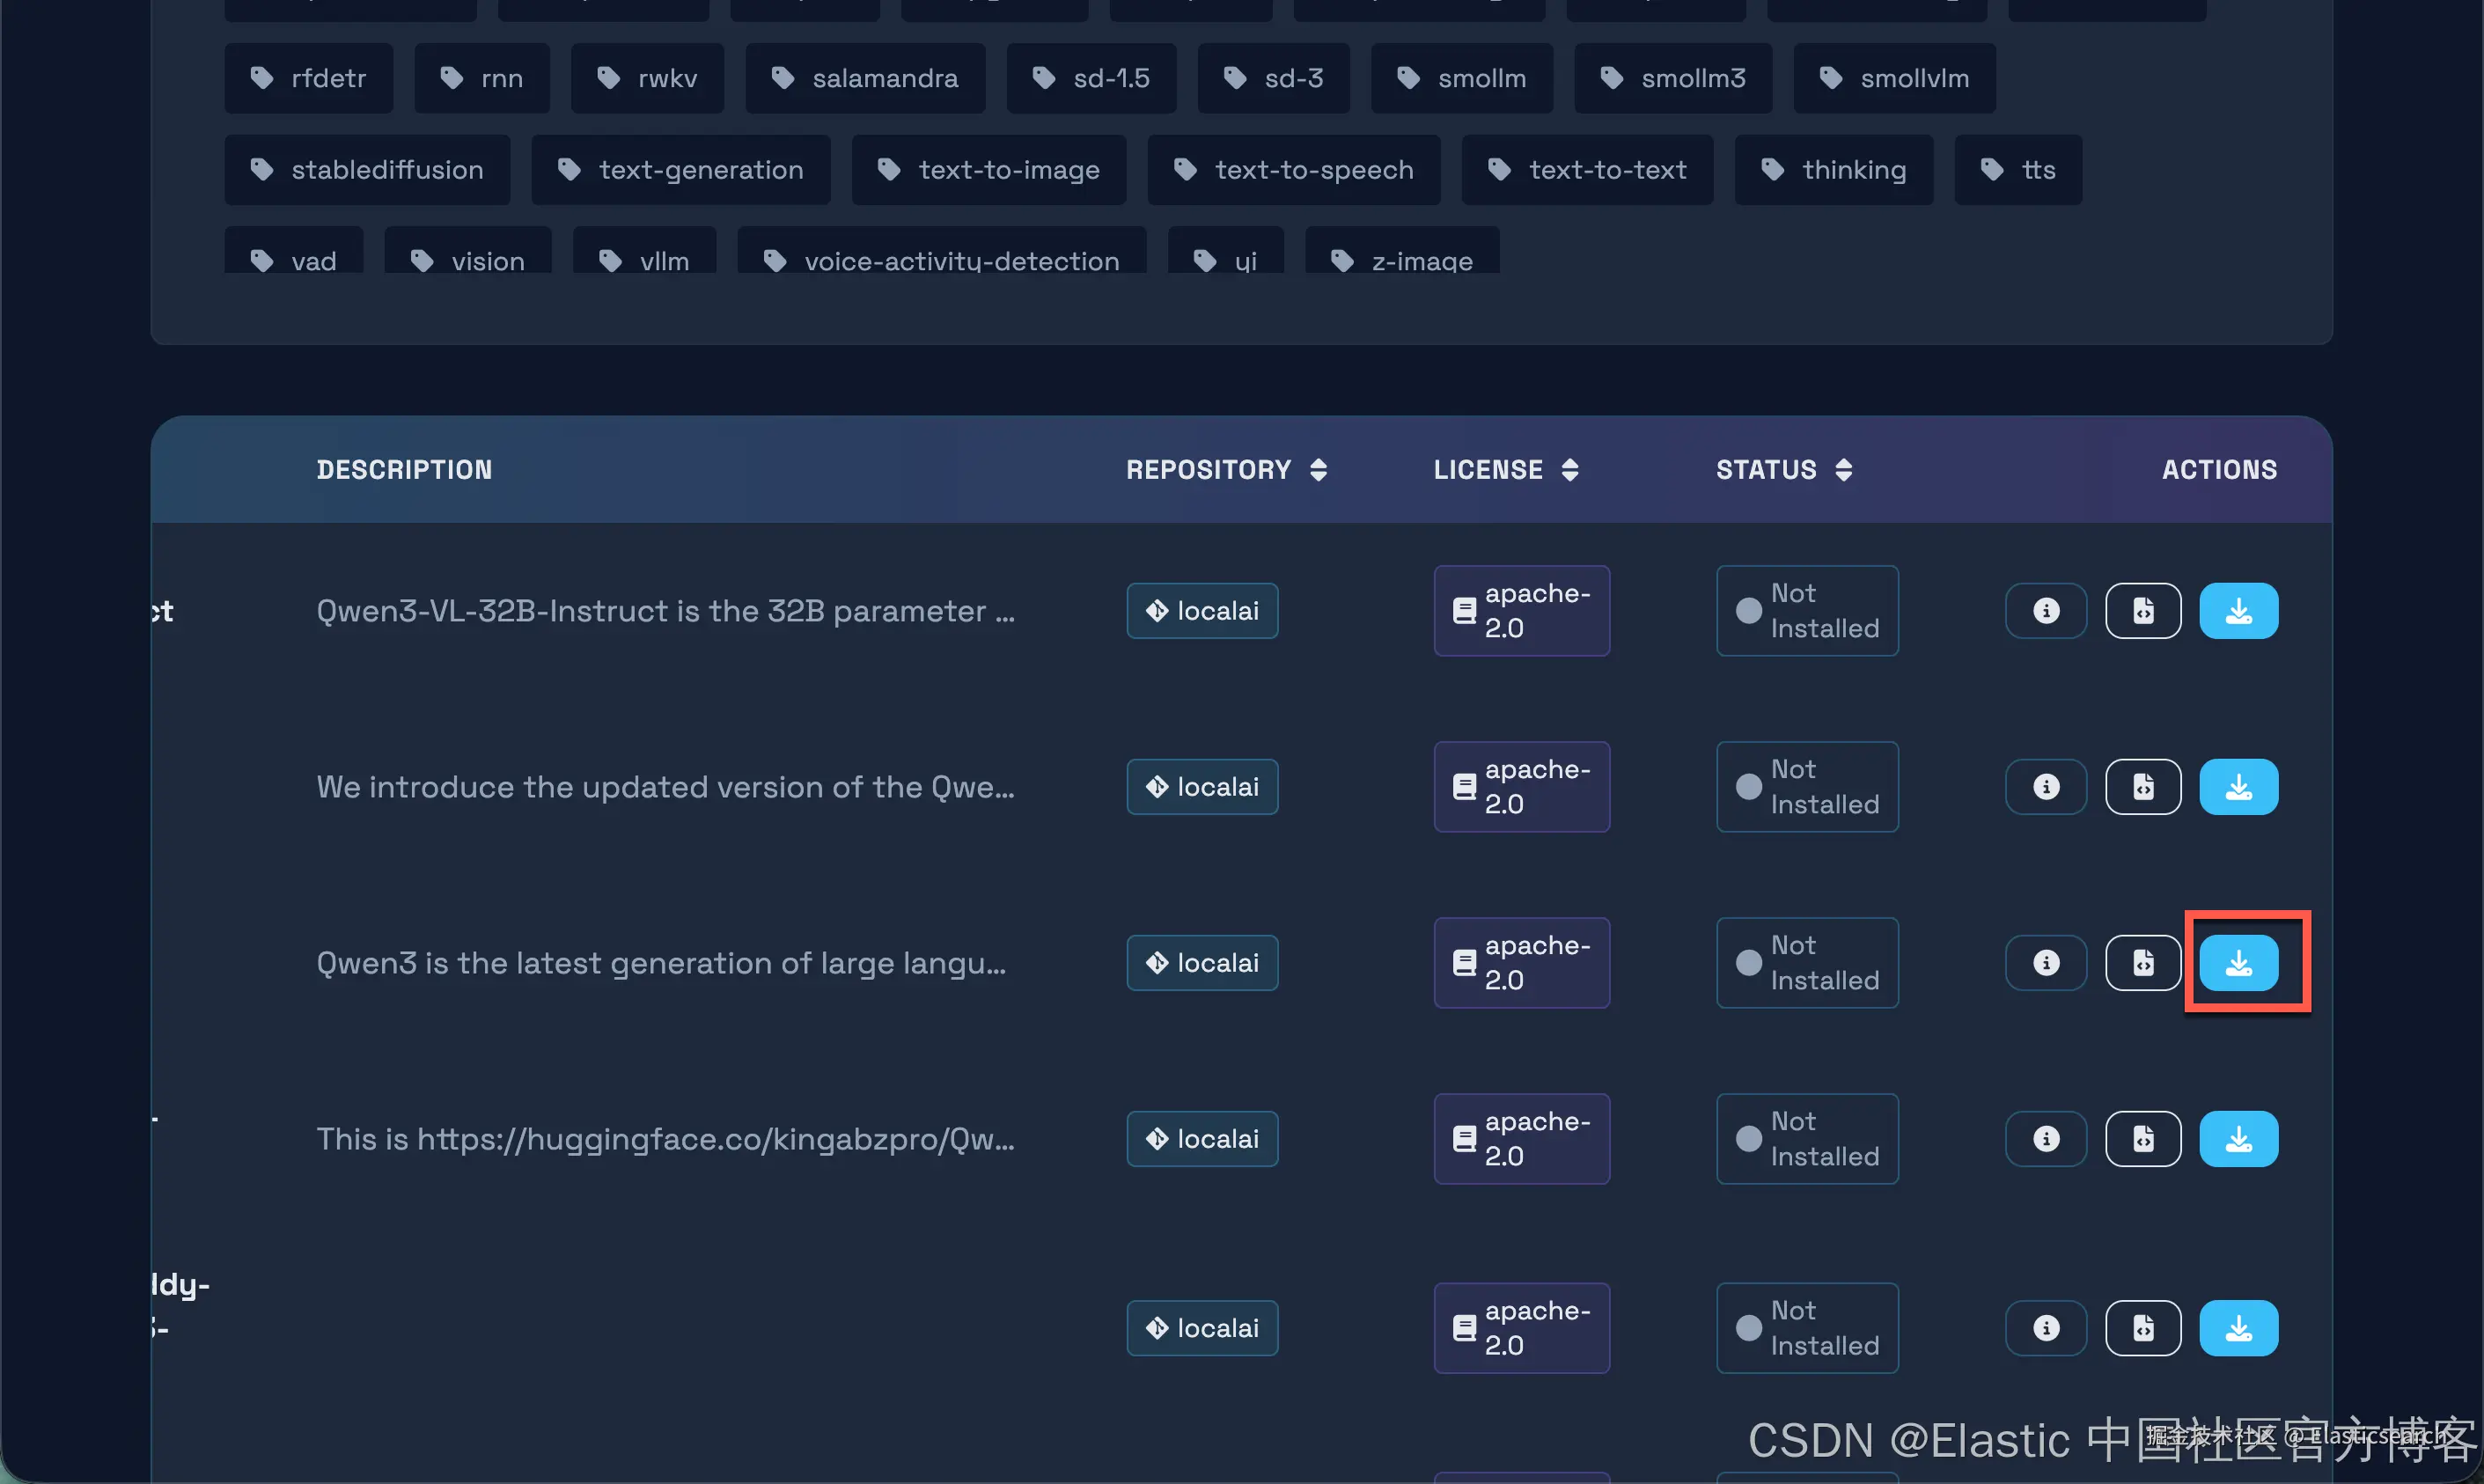This screenshot has height=1484, width=2484.
Task: Show info for updated Qwen version row
Action: click(x=2046, y=786)
